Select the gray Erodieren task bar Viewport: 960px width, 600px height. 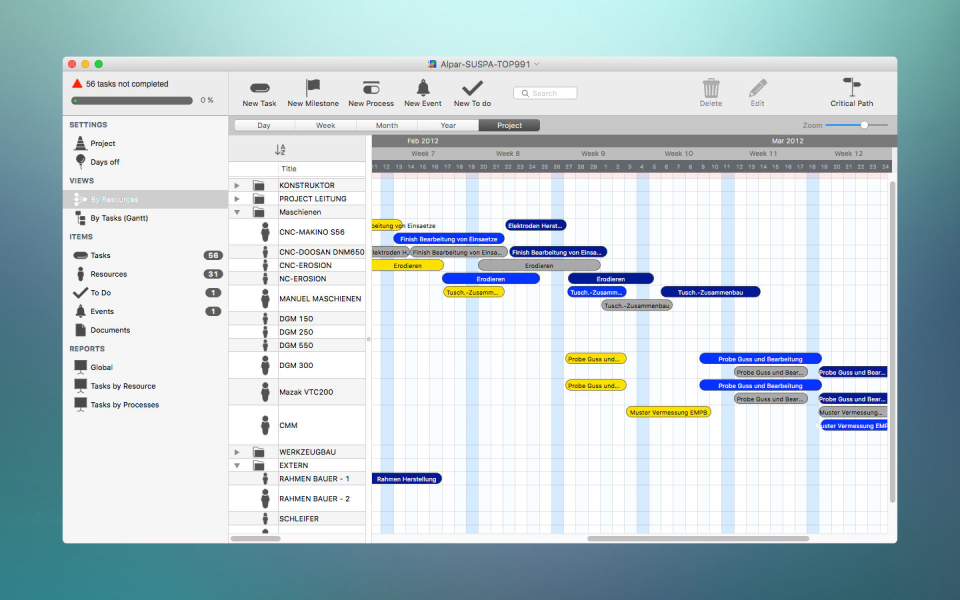click(x=539, y=265)
